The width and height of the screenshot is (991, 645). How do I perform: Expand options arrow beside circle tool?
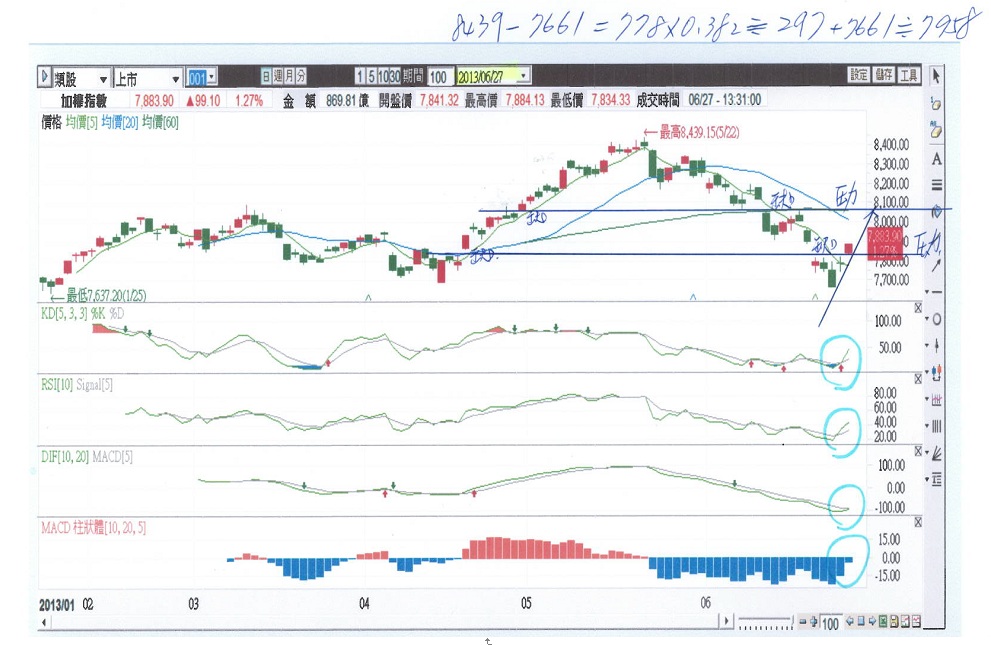[x=927, y=319]
